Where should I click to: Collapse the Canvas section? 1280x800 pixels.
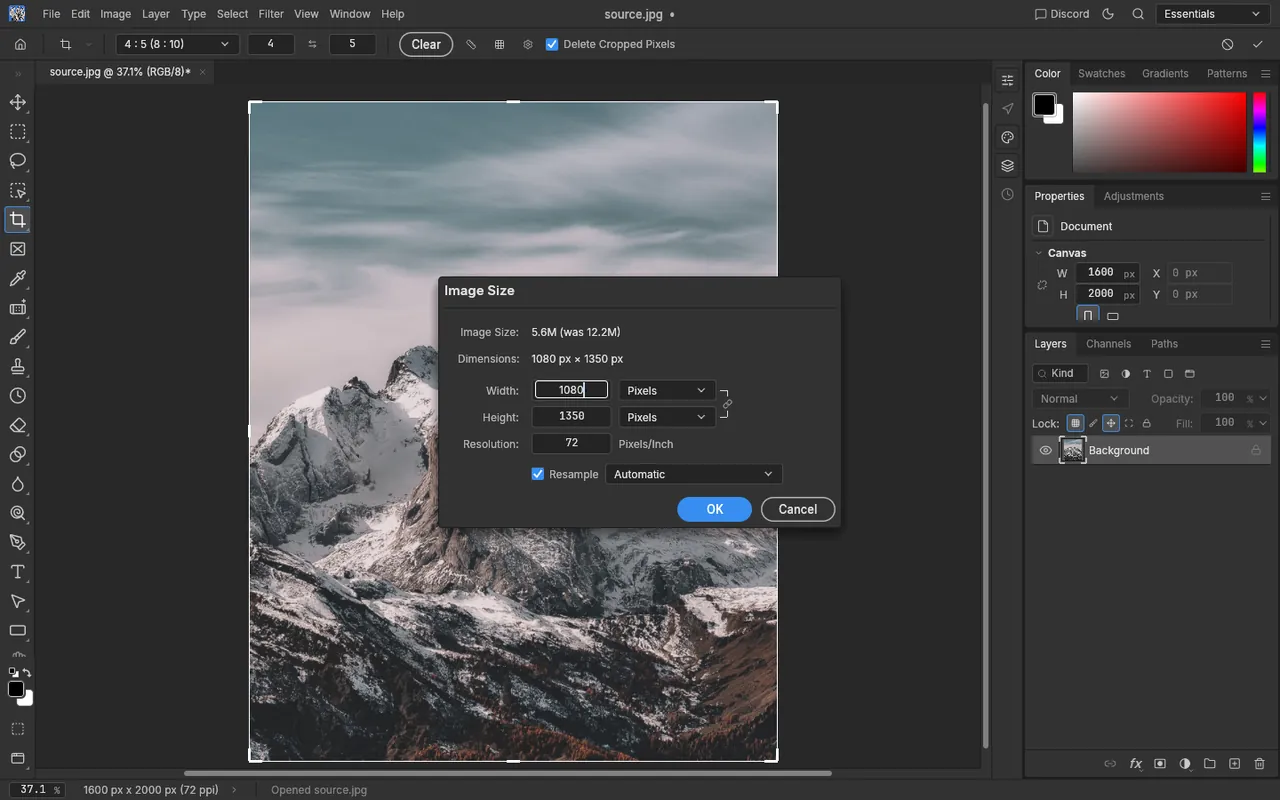[1039, 253]
